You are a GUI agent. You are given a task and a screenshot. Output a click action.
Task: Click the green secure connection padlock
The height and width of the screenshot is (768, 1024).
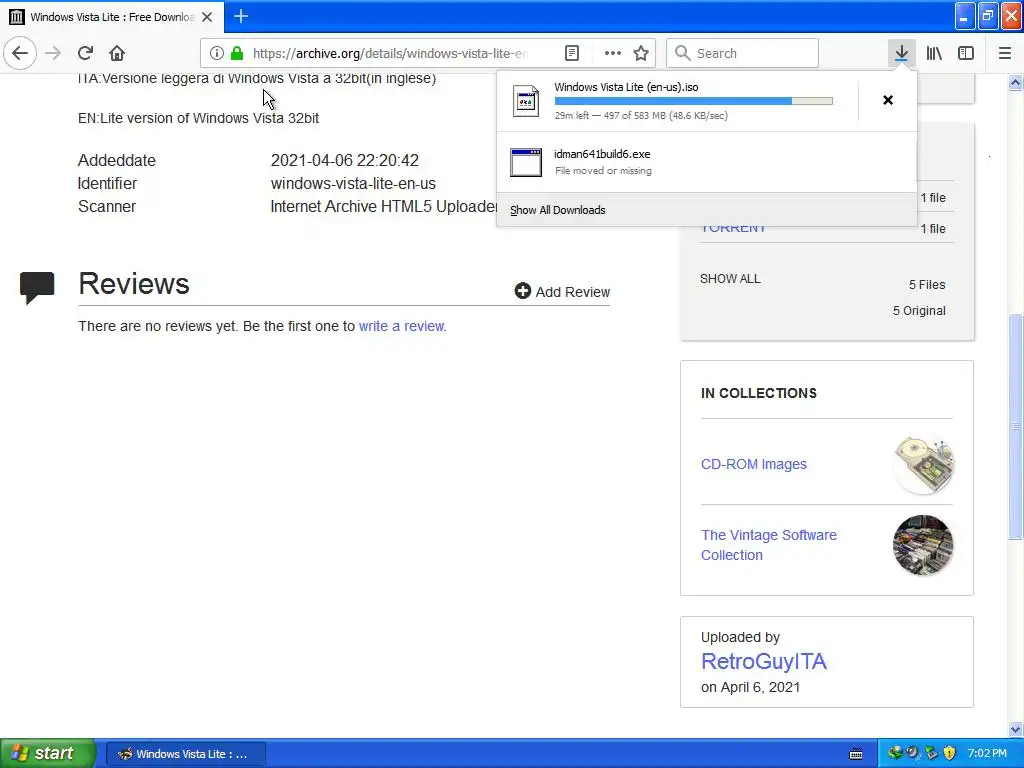pyautogui.click(x=237, y=53)
